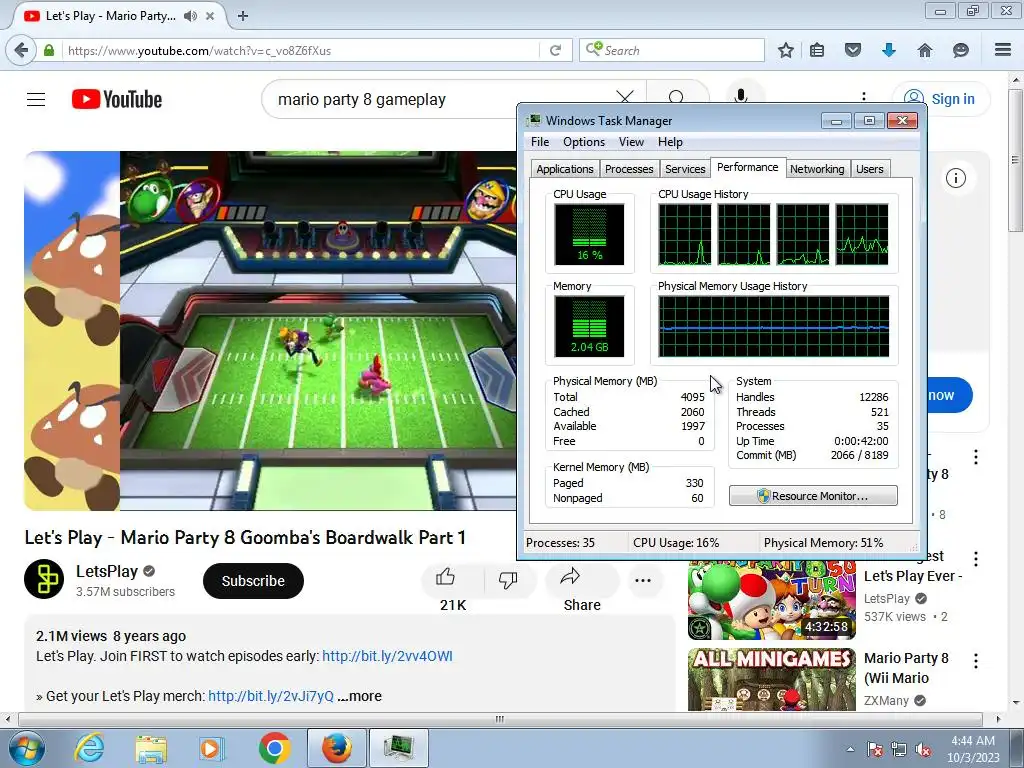Click the Pocket save icon
The height and width of the screenshot is (768, 1024).
pos(852,50)
